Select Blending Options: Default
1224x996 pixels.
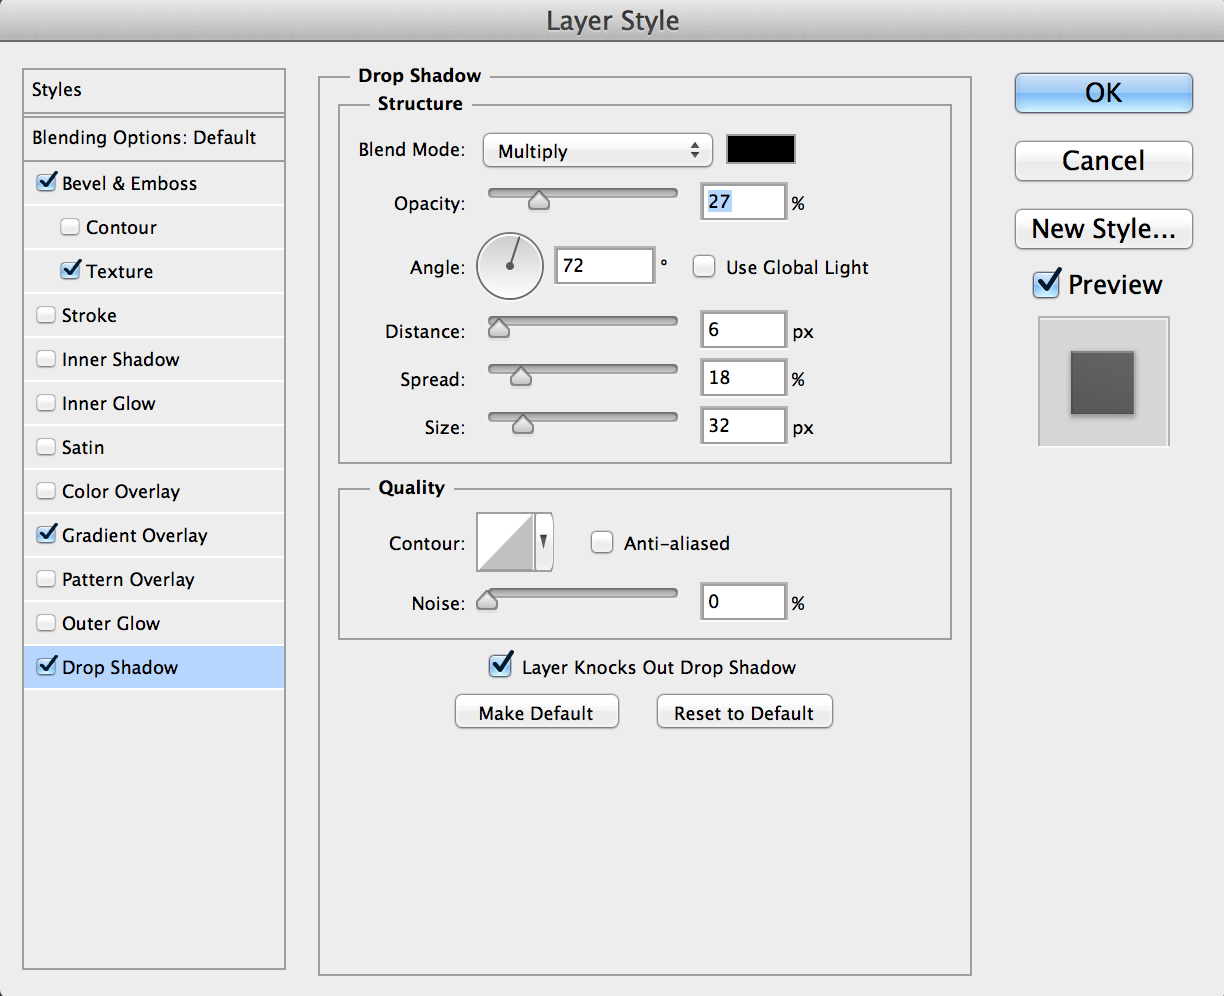tap(144, 138)
